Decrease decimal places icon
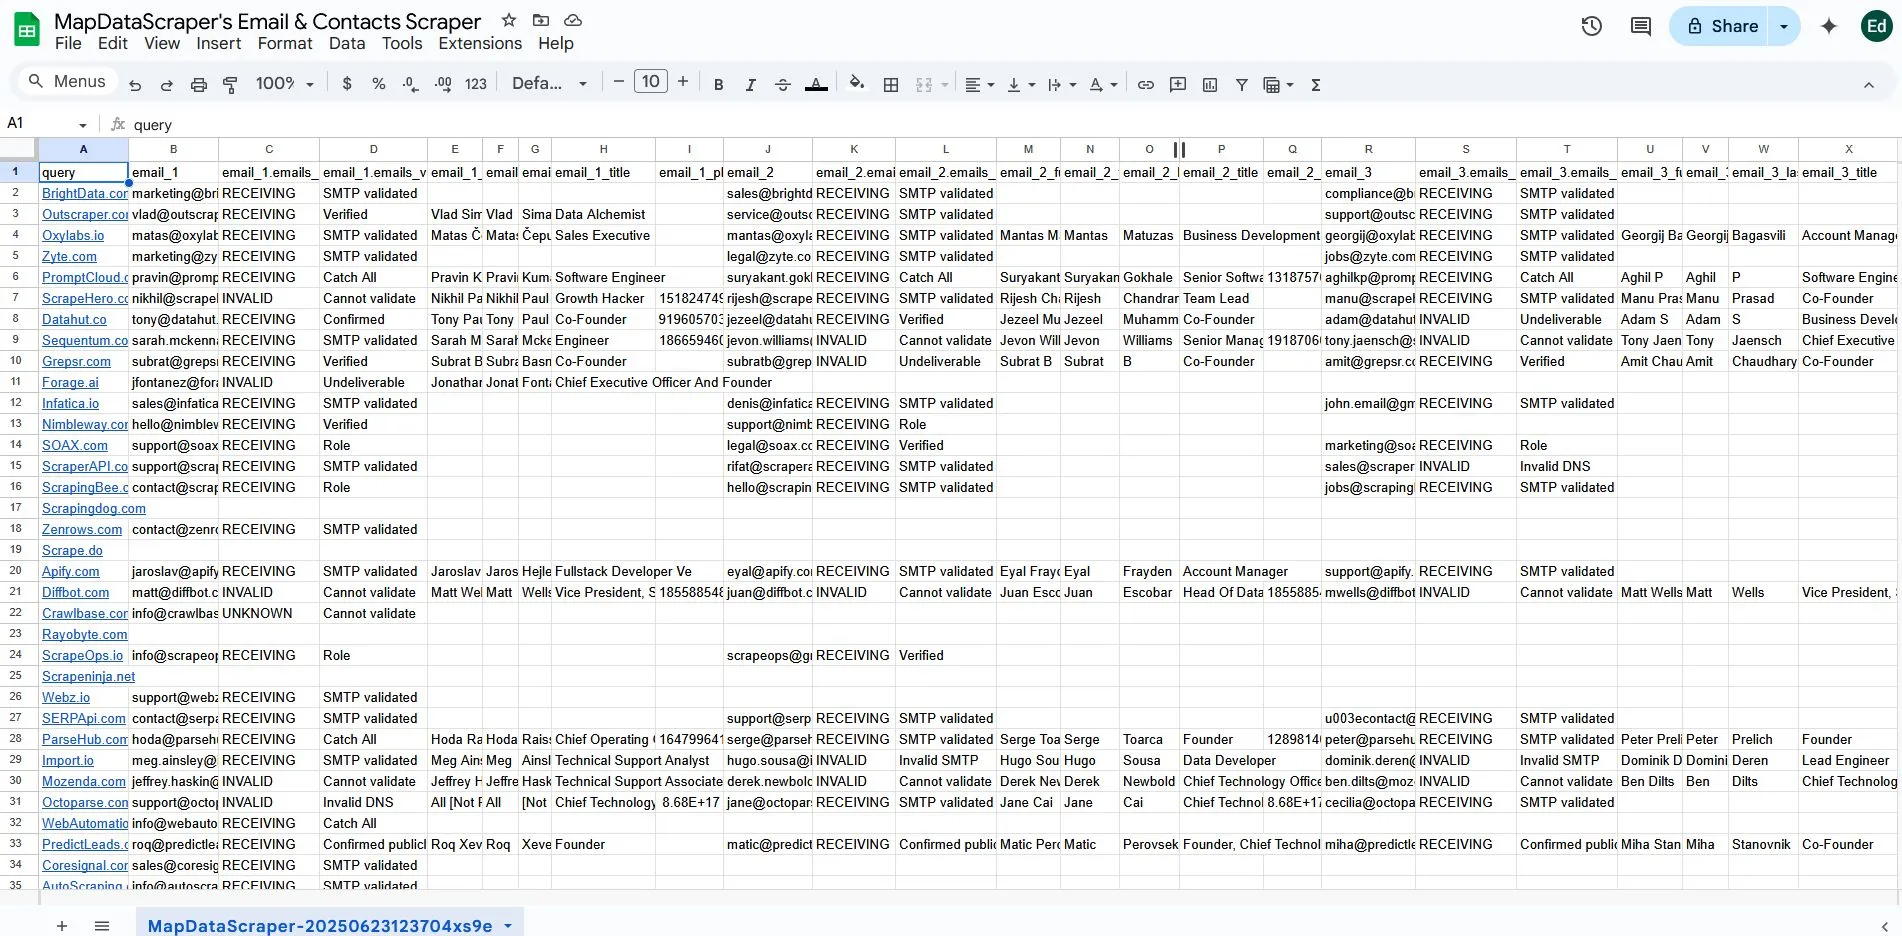Viewport: 1902px width, 936px height. point(410,84)
